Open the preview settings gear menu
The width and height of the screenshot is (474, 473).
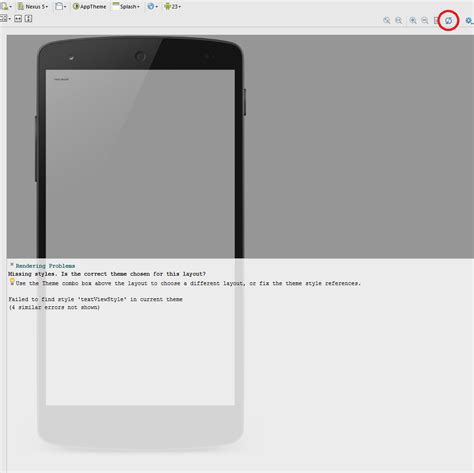469,21
